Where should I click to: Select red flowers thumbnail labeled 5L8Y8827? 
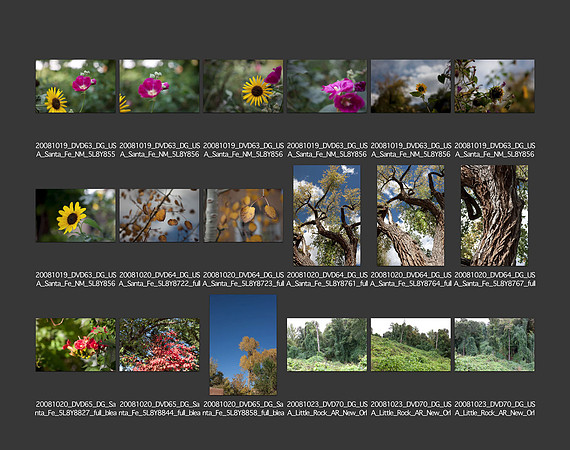click(76, 345)
